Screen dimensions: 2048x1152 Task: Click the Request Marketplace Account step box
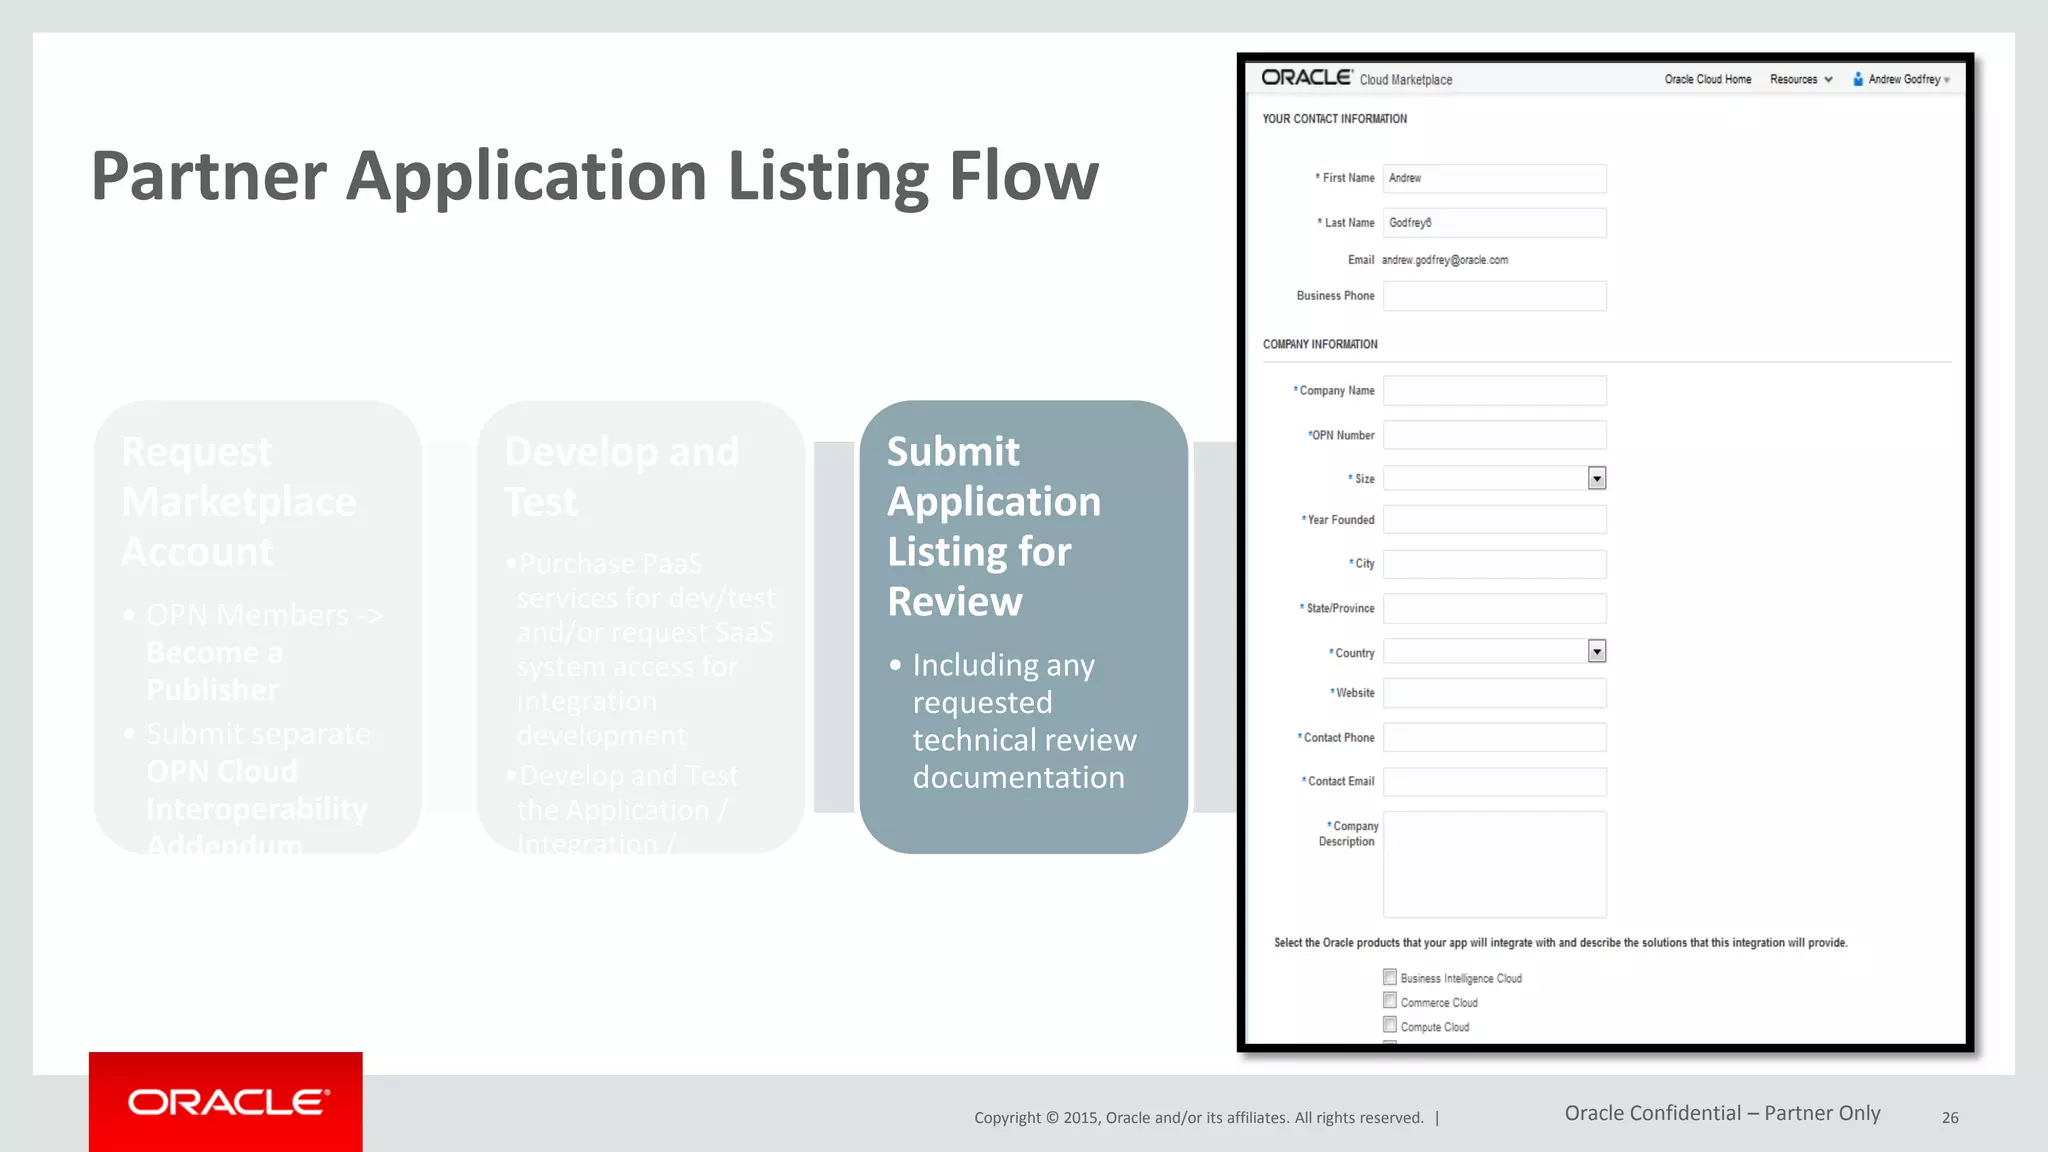pyautogui.click(x=258, y=627)
